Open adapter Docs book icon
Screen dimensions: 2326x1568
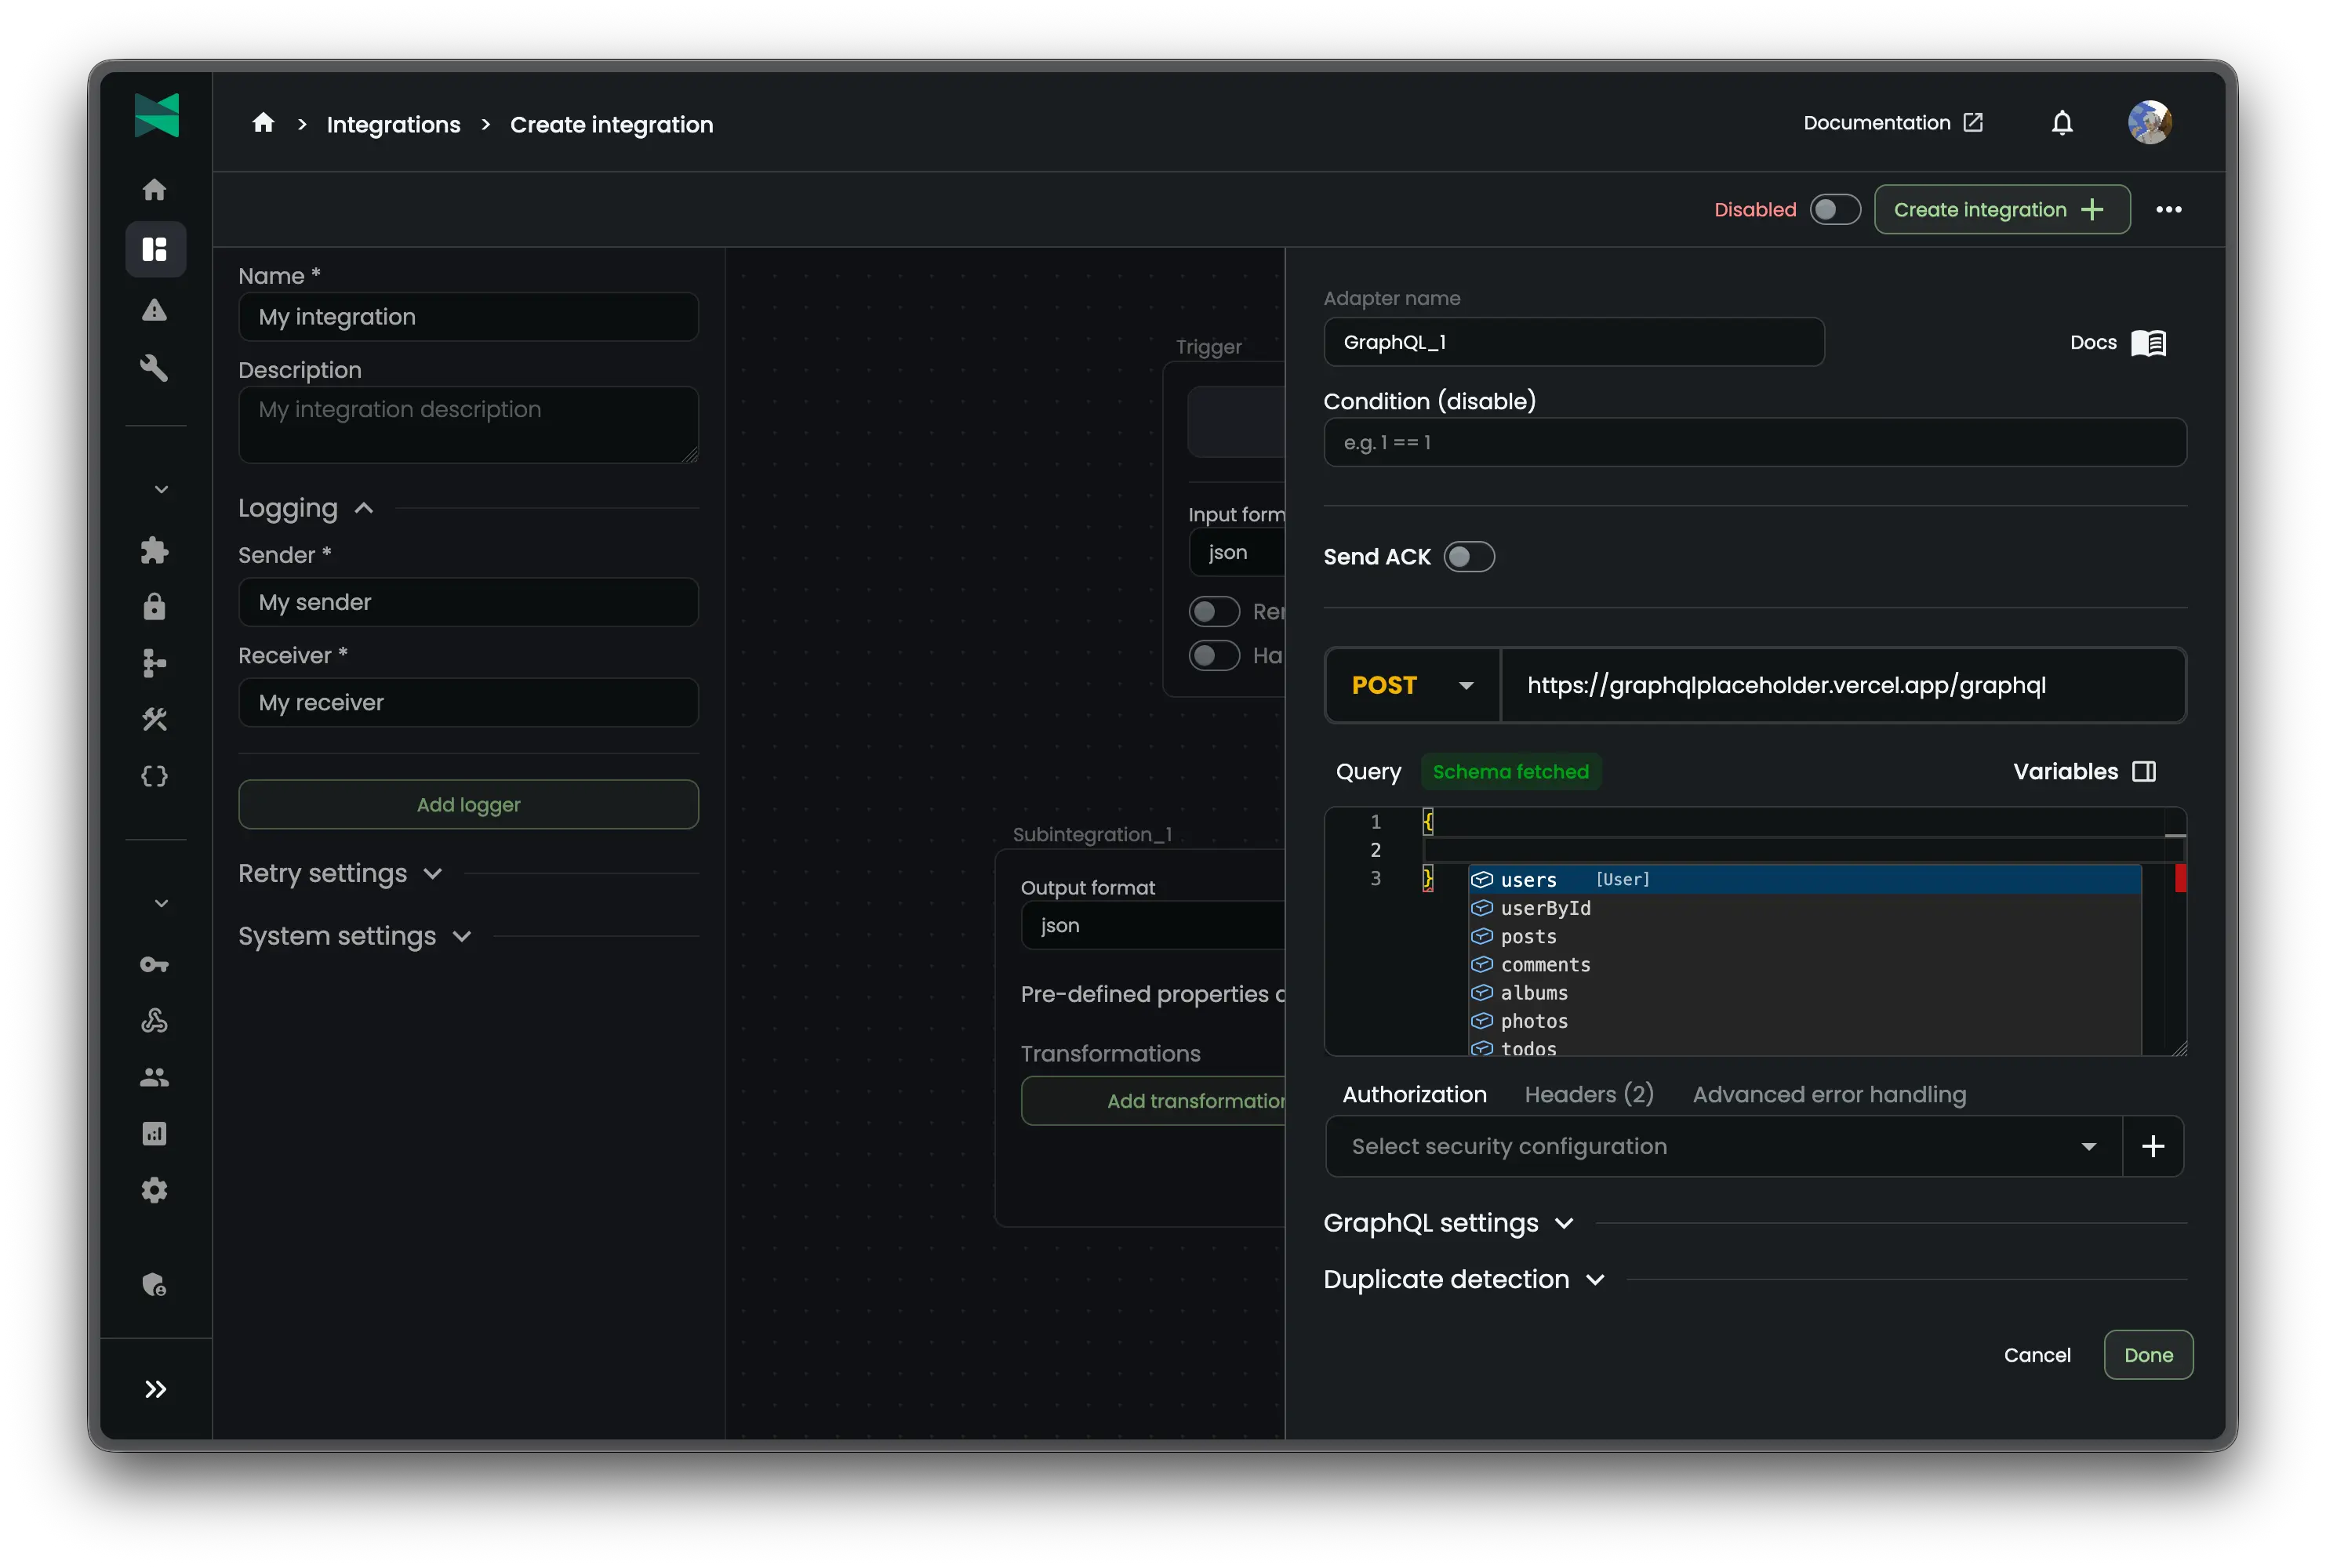2148,343
